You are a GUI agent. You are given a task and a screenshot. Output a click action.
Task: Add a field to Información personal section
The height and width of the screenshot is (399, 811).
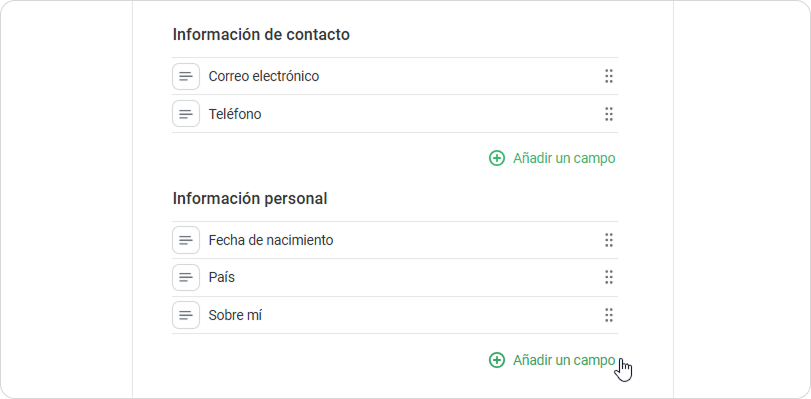[x=552, y=360]
